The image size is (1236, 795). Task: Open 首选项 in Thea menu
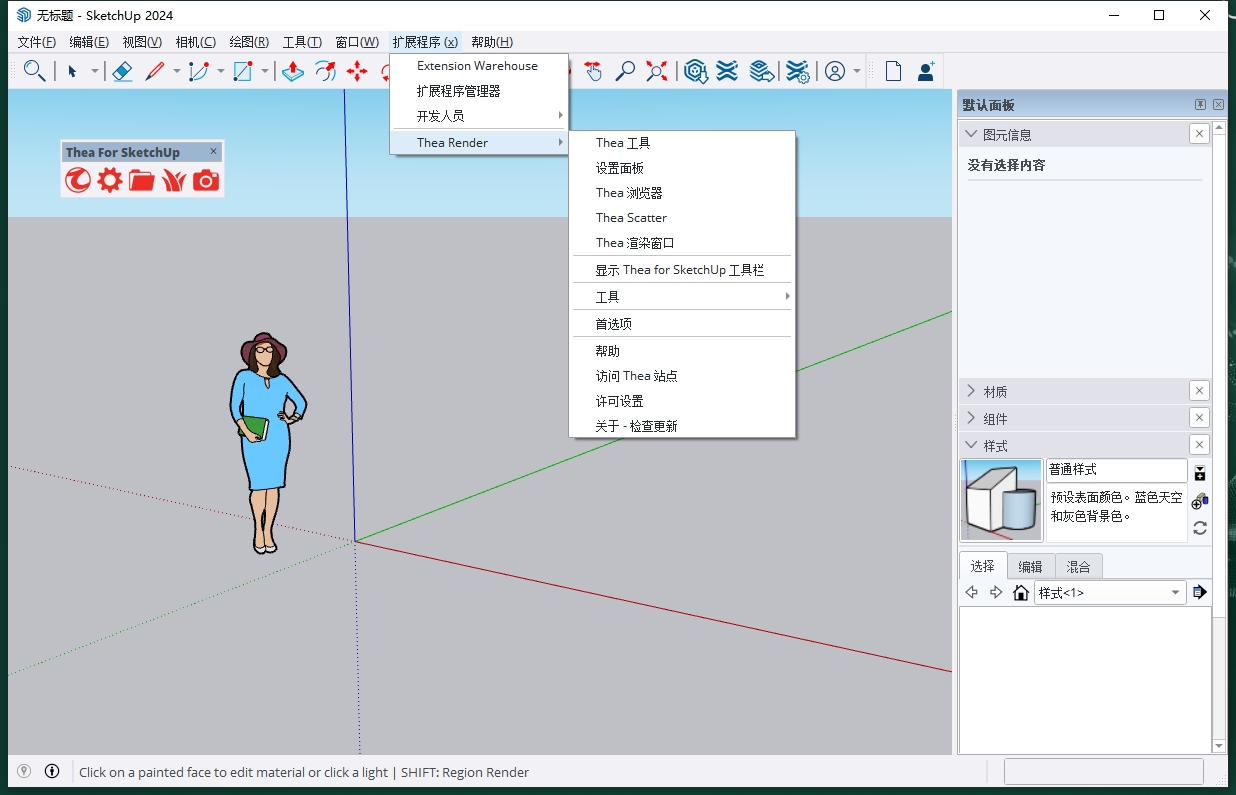[682, 324]
